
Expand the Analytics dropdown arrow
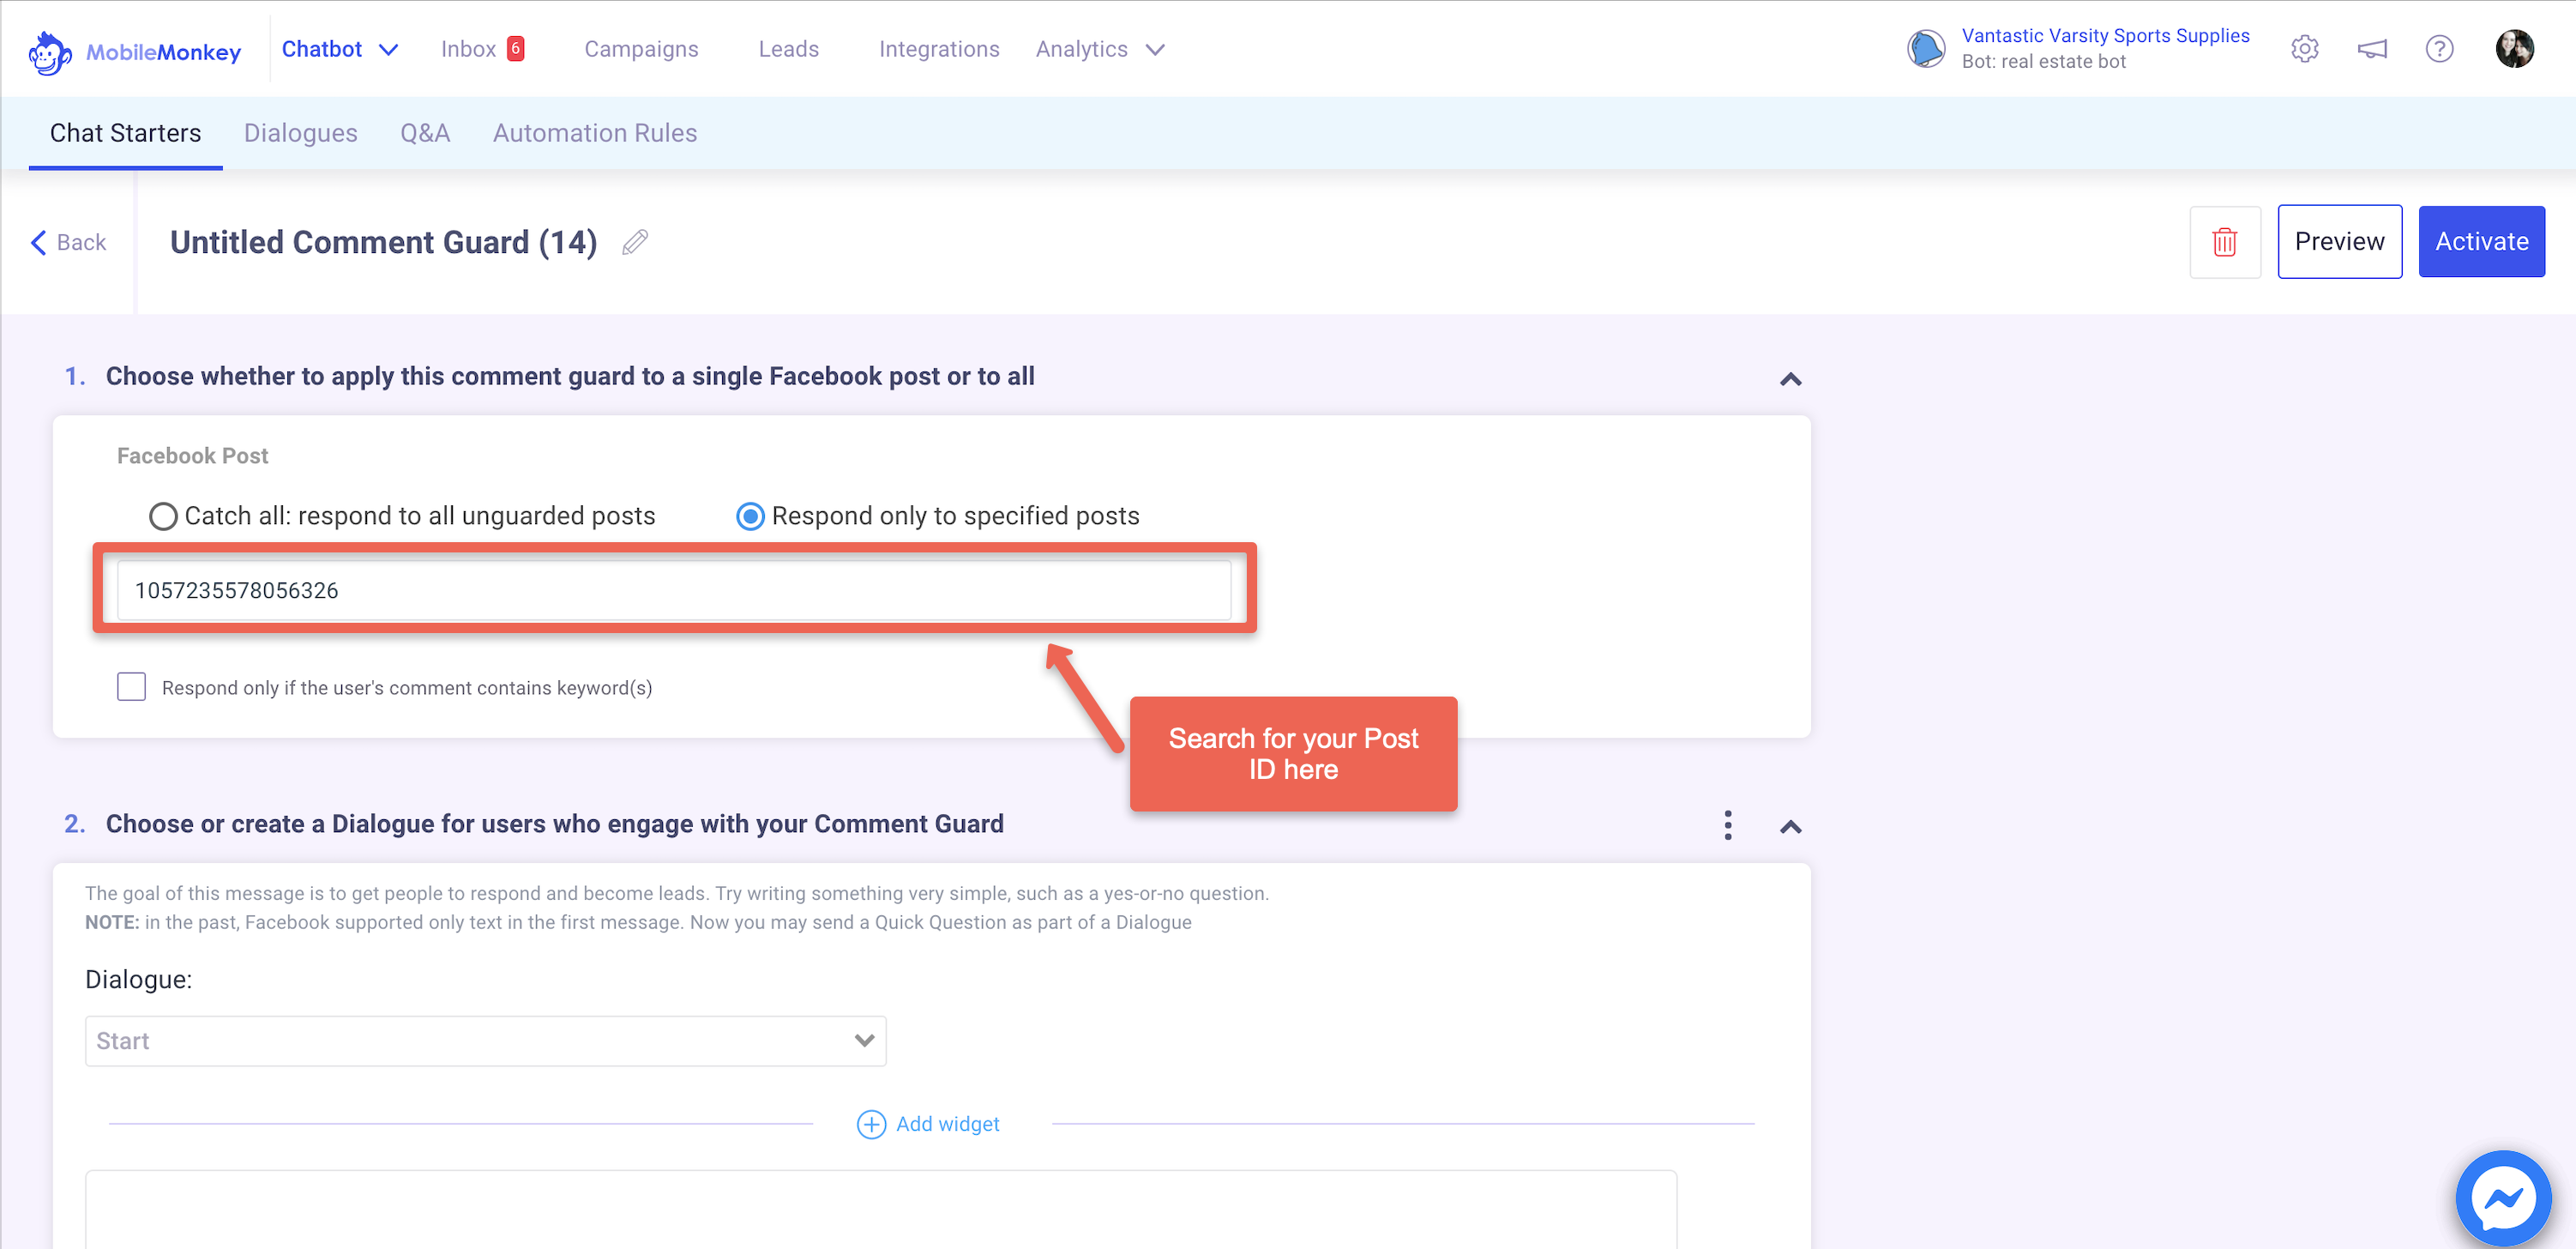(x=1154, y=50)
